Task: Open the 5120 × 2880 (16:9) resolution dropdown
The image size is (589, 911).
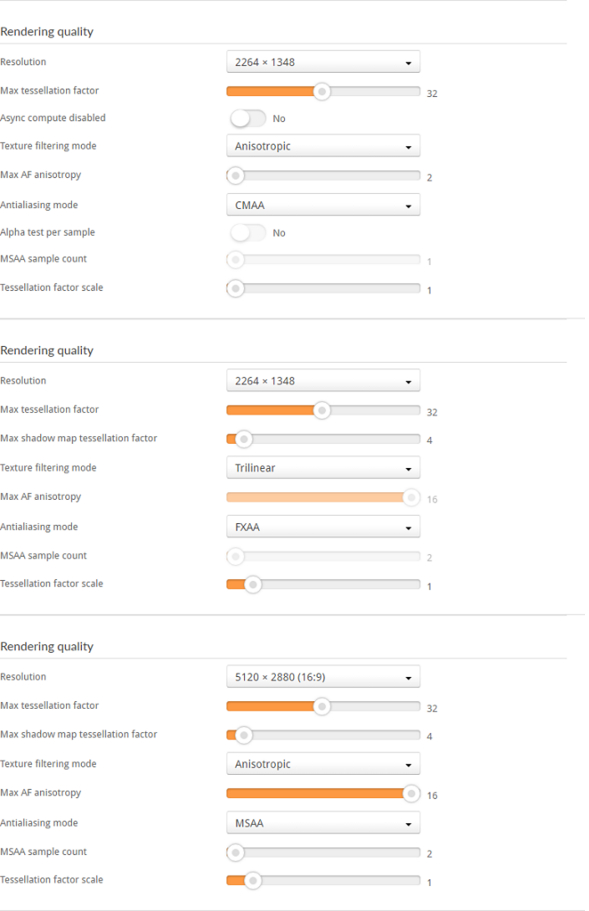Action: point(323,677)
